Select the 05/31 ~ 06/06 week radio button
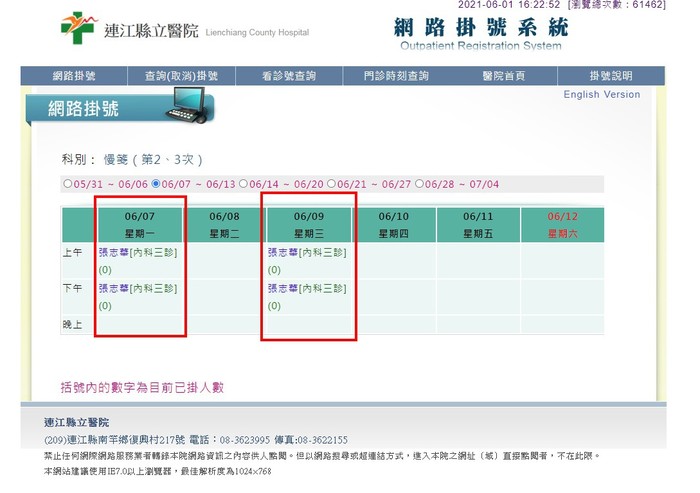 tap(68, 184)
